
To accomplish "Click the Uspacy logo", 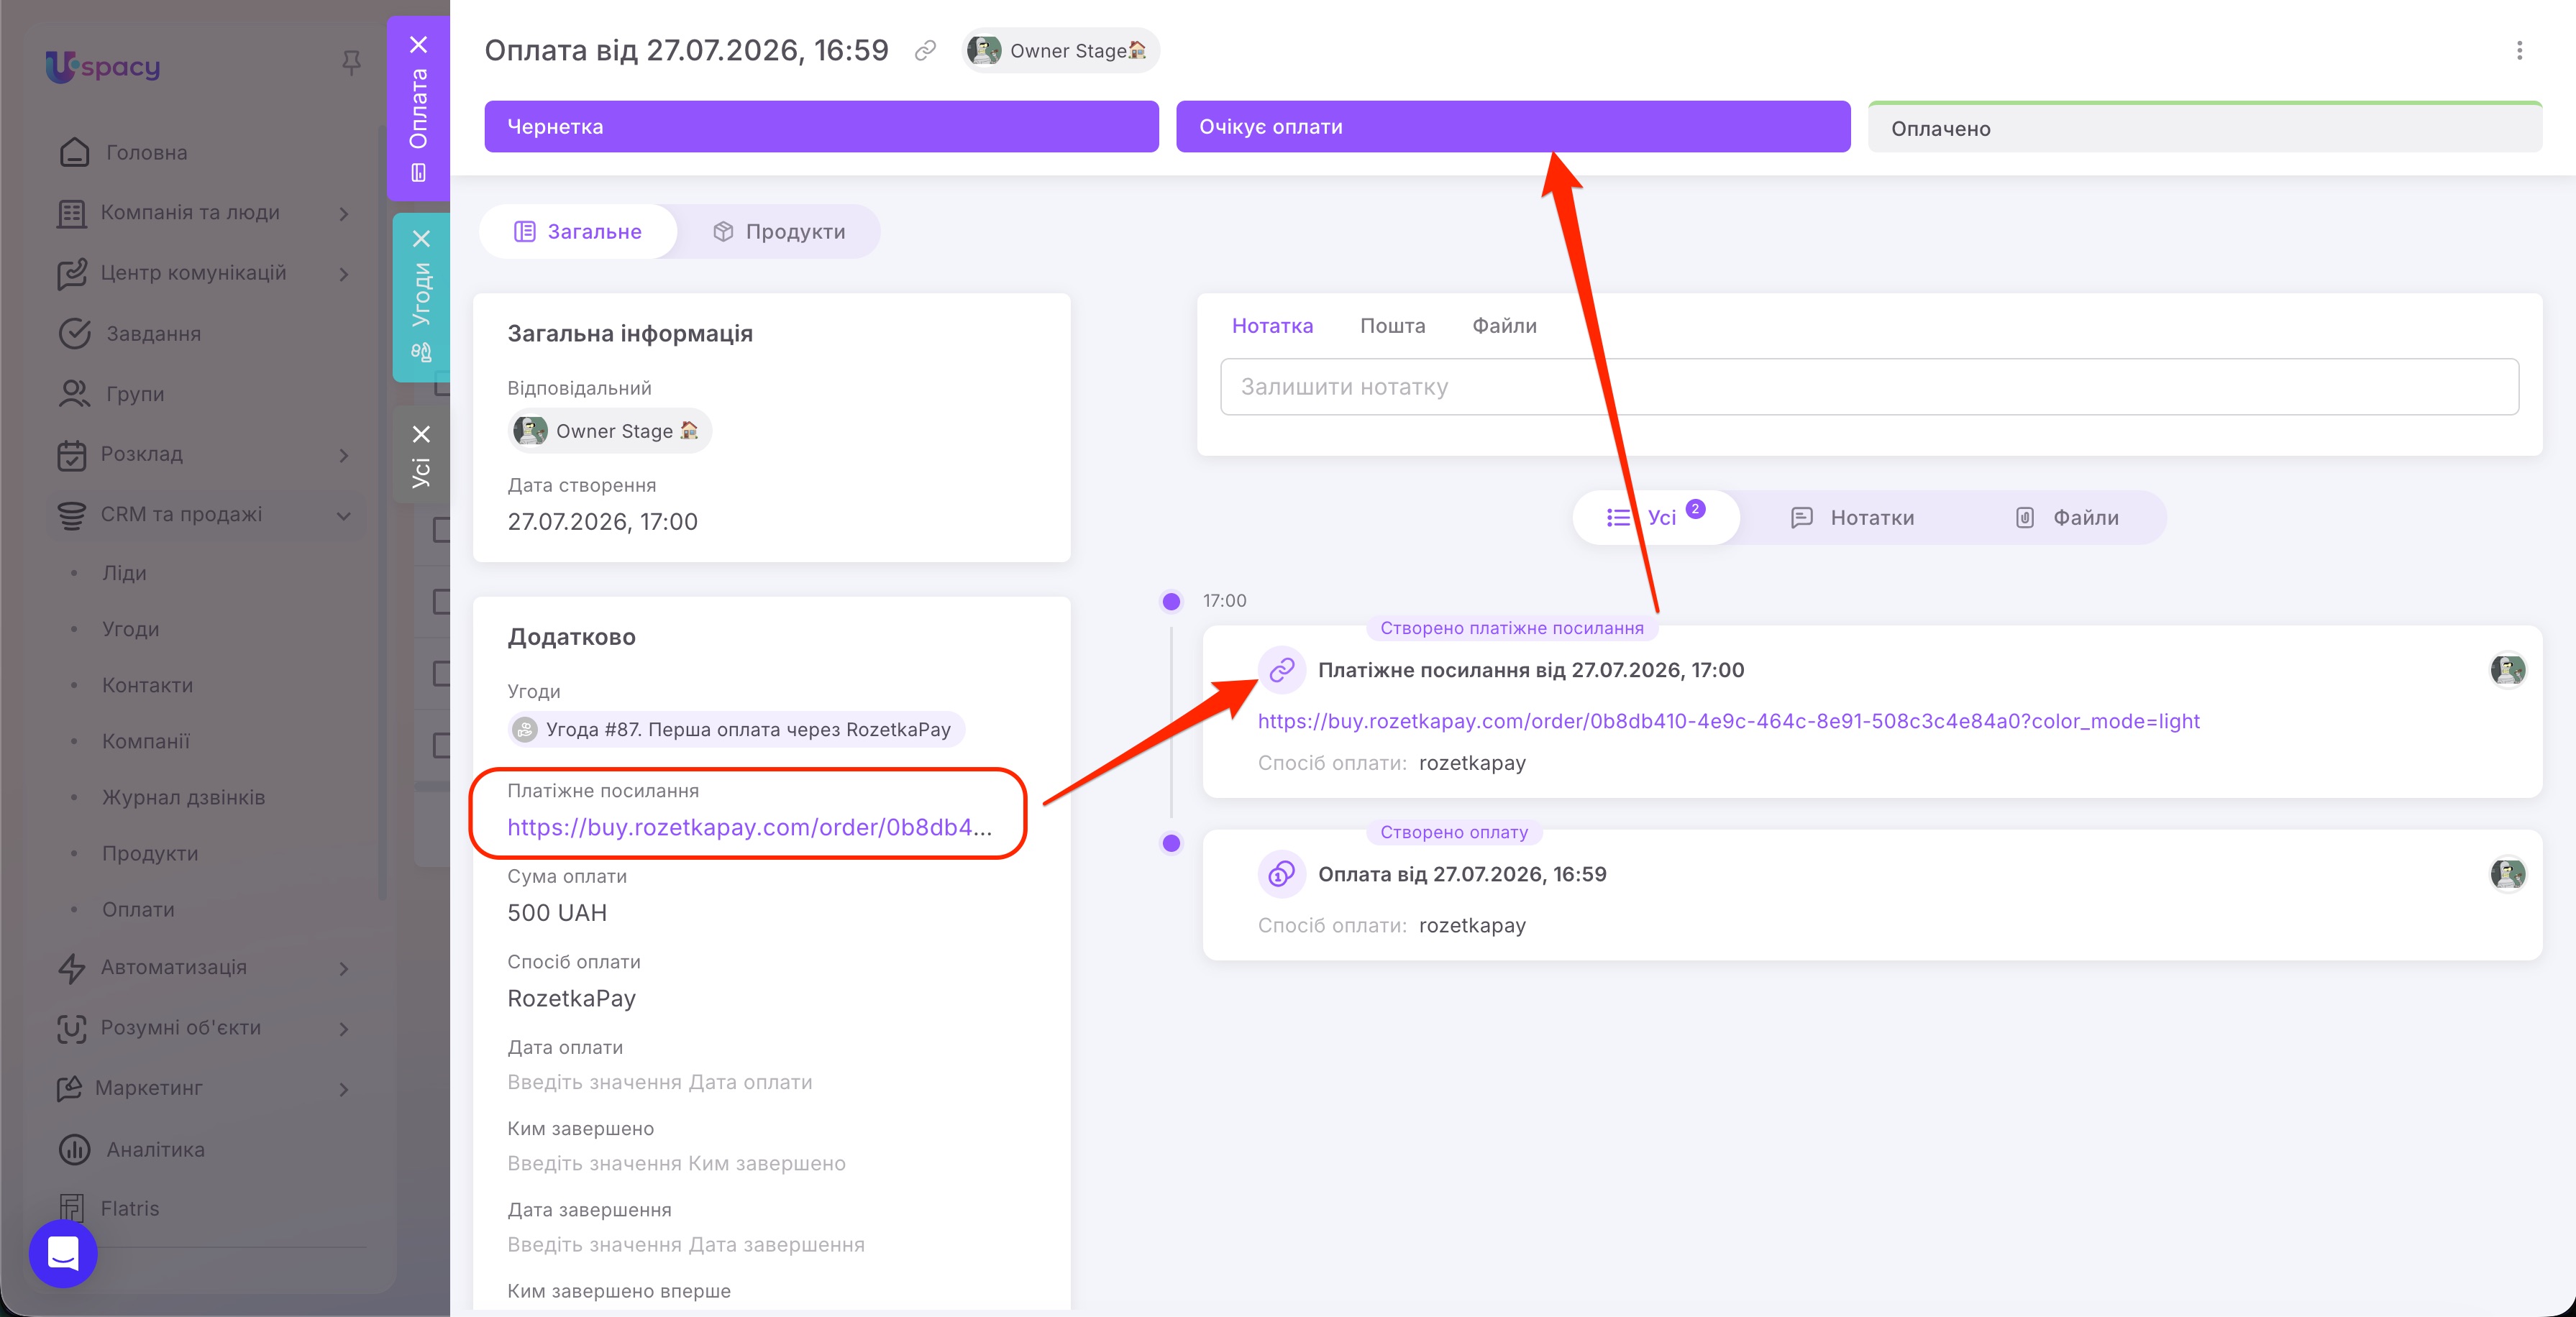I will tap(103, 66).
